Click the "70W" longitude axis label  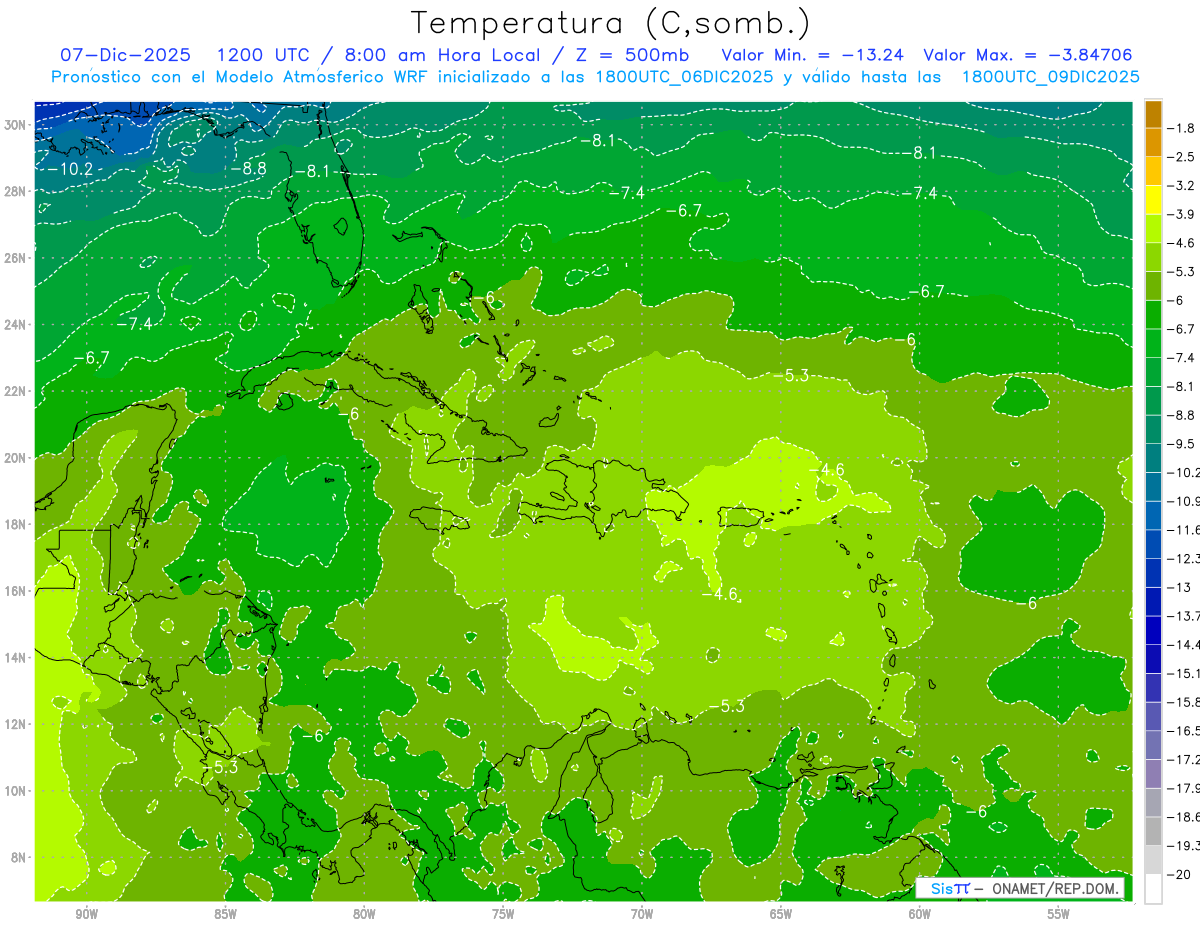coord(642,915)
